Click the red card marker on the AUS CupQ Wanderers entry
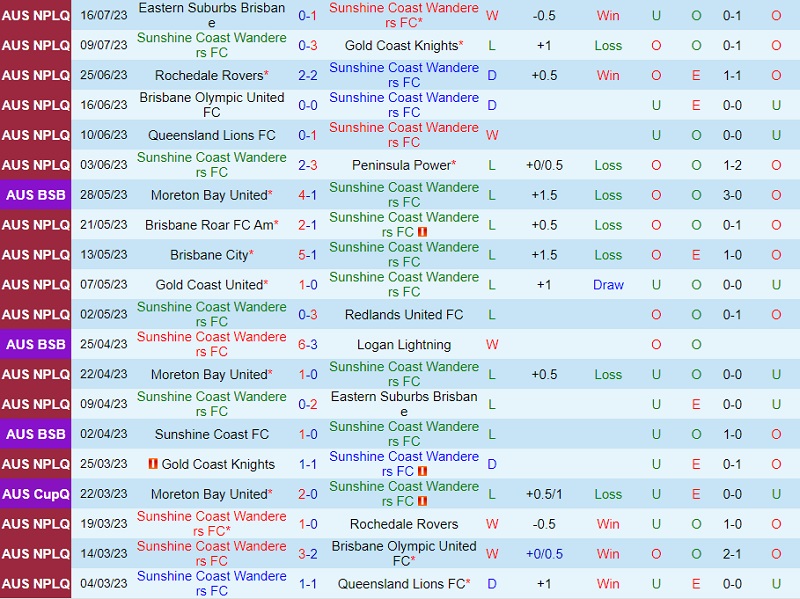This screenshot has height=599, width=800. pos(422,501)
